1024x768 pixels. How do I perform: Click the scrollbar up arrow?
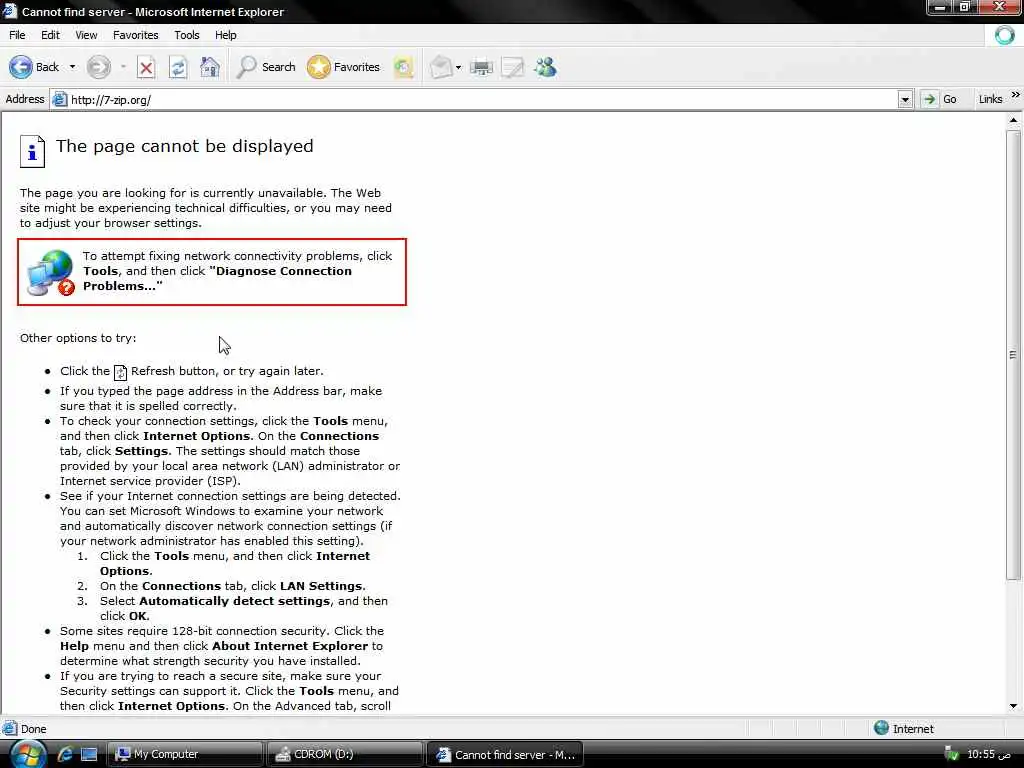[1013, 120]
